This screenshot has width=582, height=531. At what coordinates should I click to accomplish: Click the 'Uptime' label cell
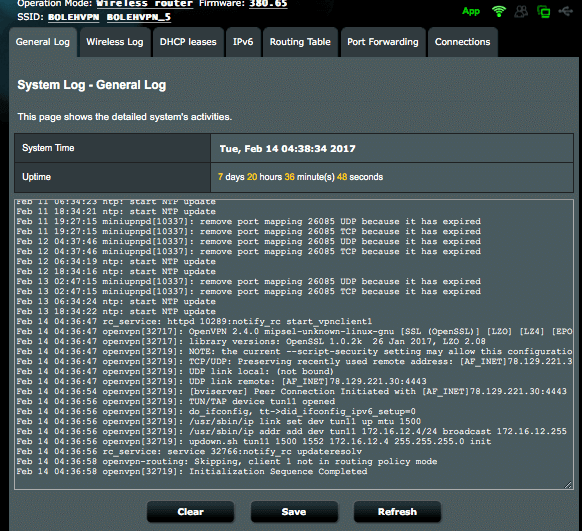pos(112,177)
